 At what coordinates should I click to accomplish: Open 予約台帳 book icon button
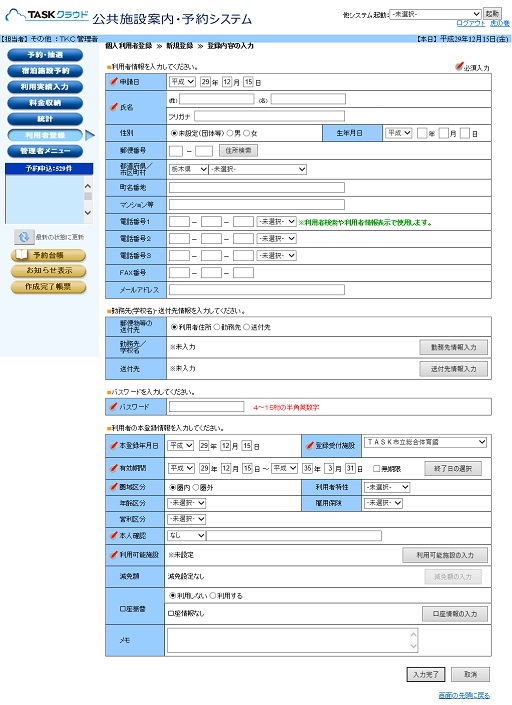tap(48, 255)
